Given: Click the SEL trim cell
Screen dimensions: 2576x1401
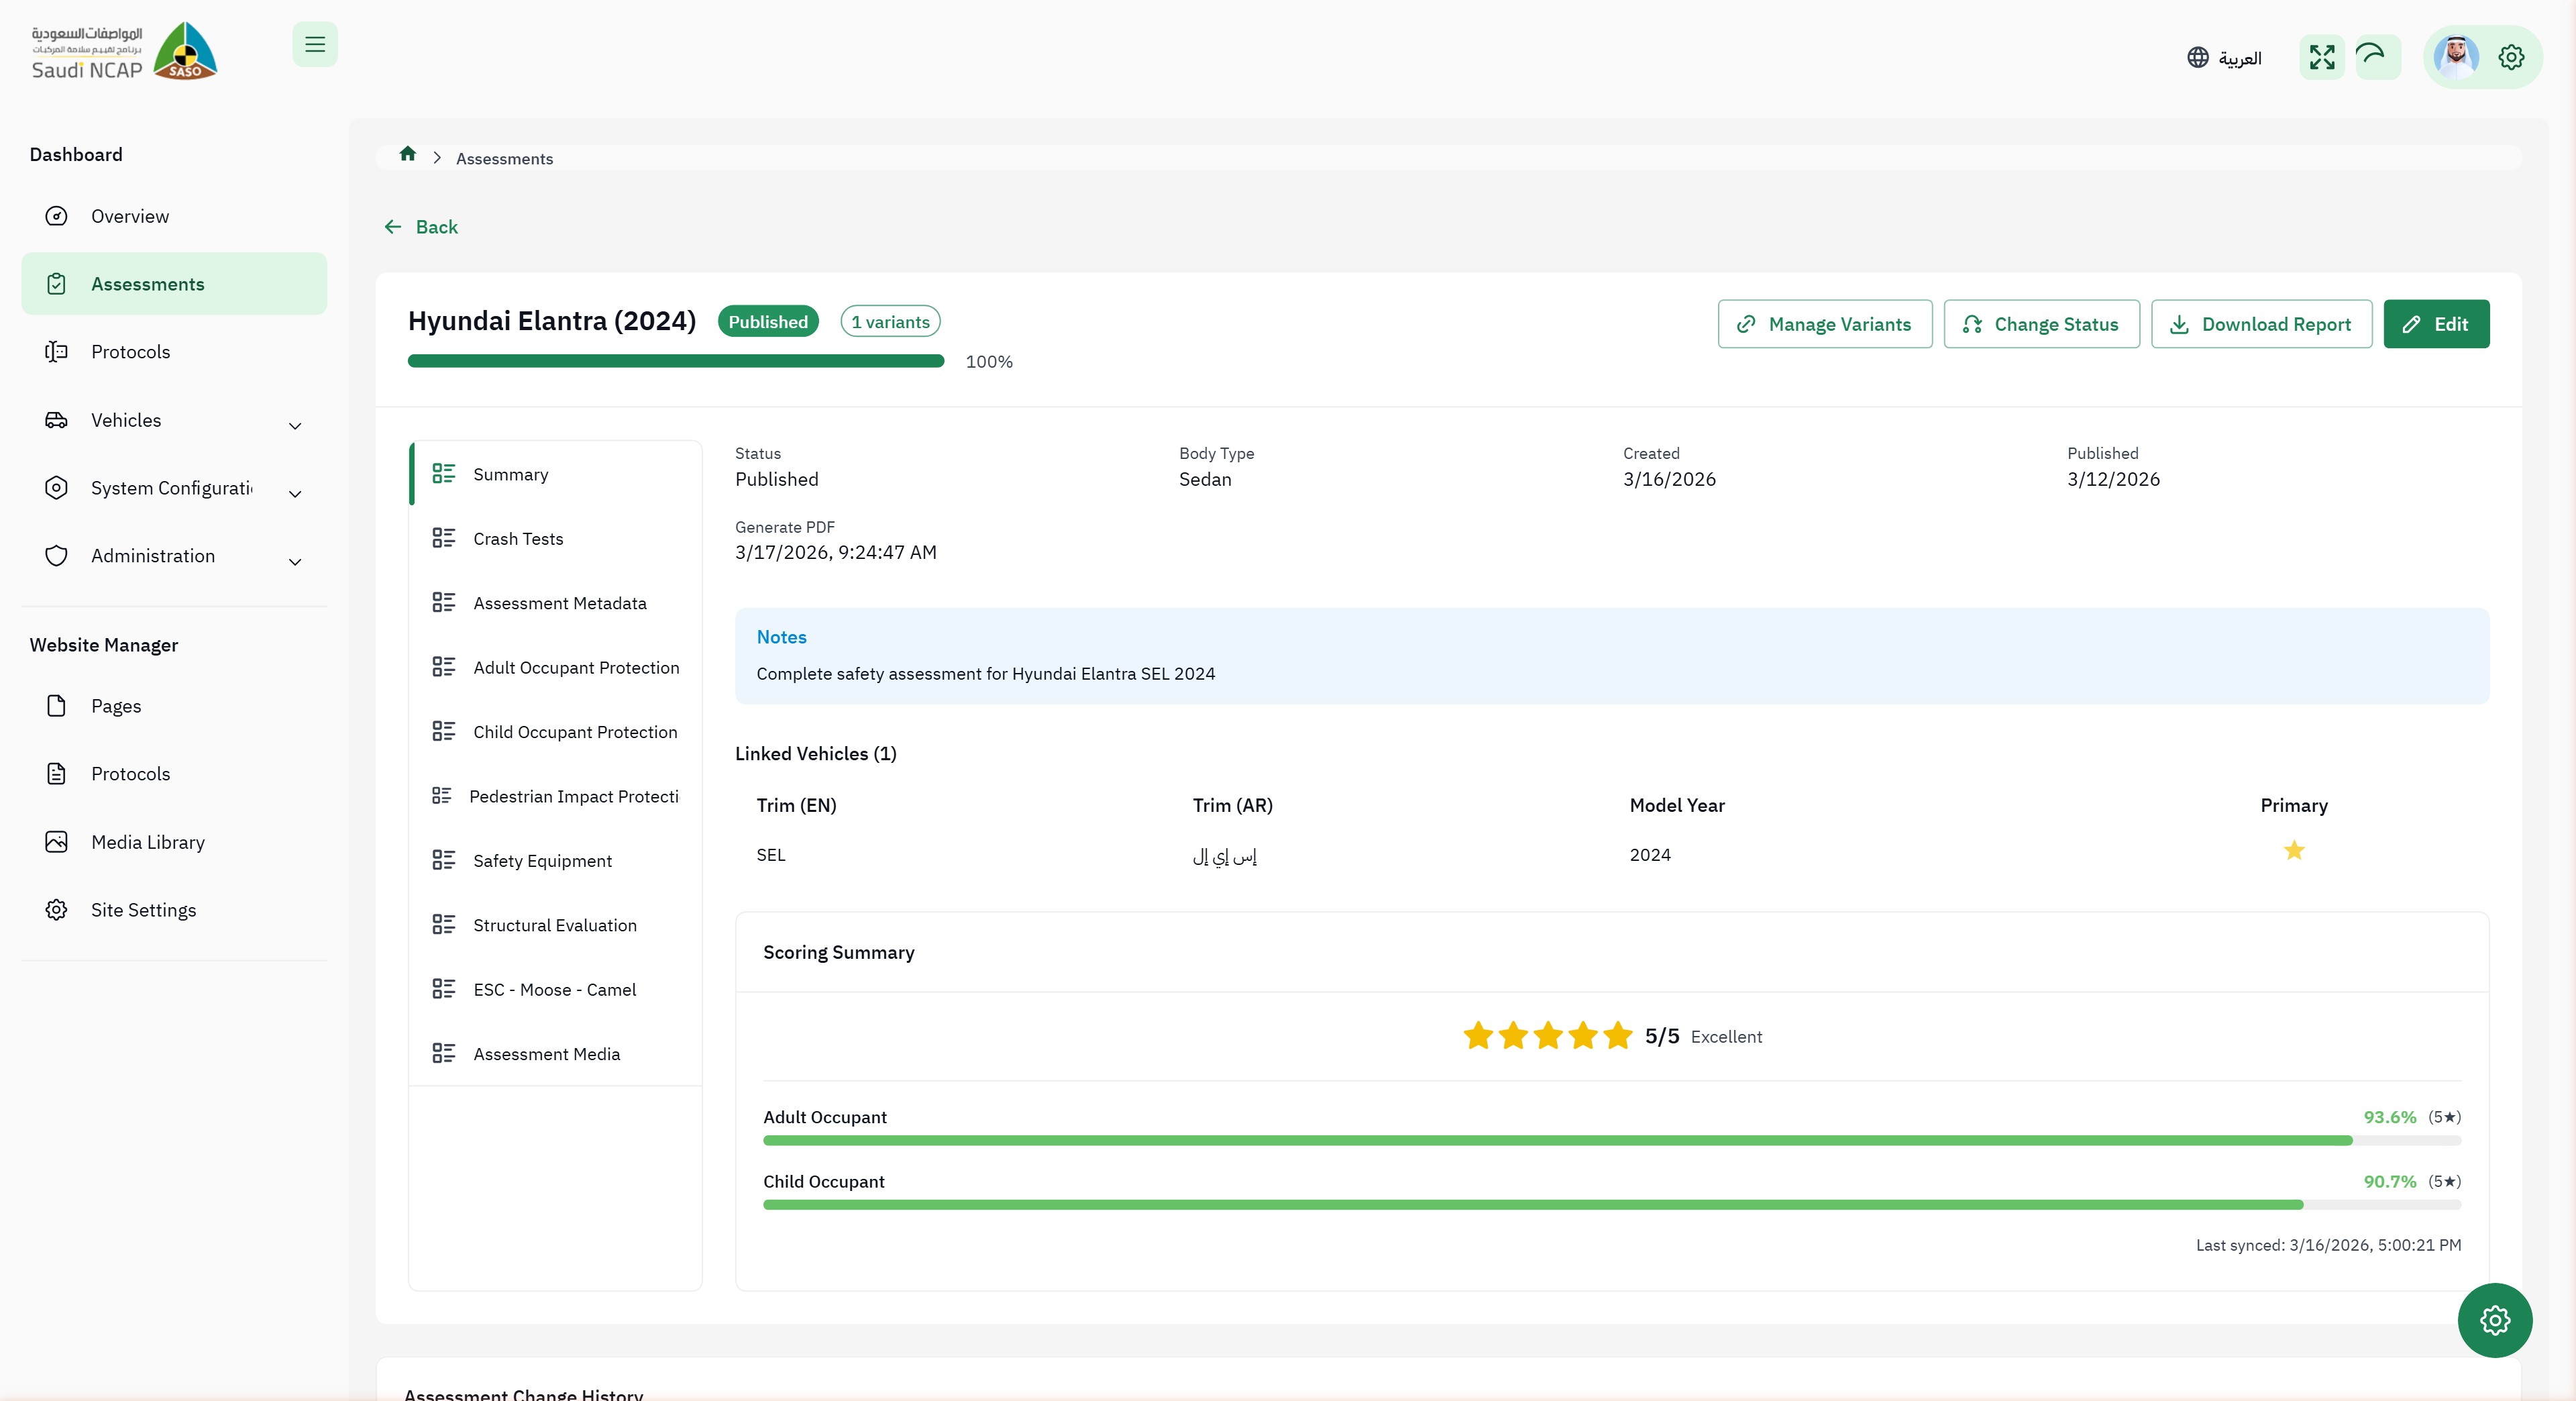Looking at the screenshot, I should tap(771, 855).
